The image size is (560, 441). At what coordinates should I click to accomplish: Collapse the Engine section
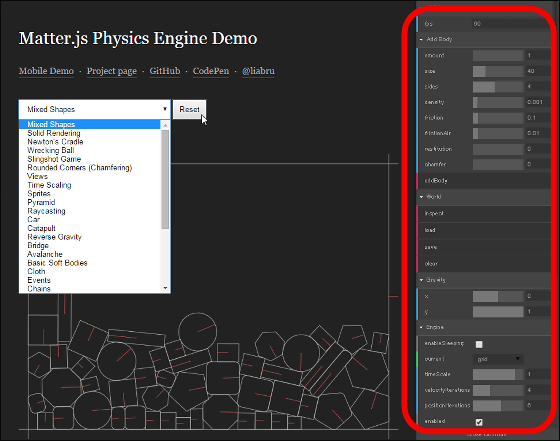(421, 327)
